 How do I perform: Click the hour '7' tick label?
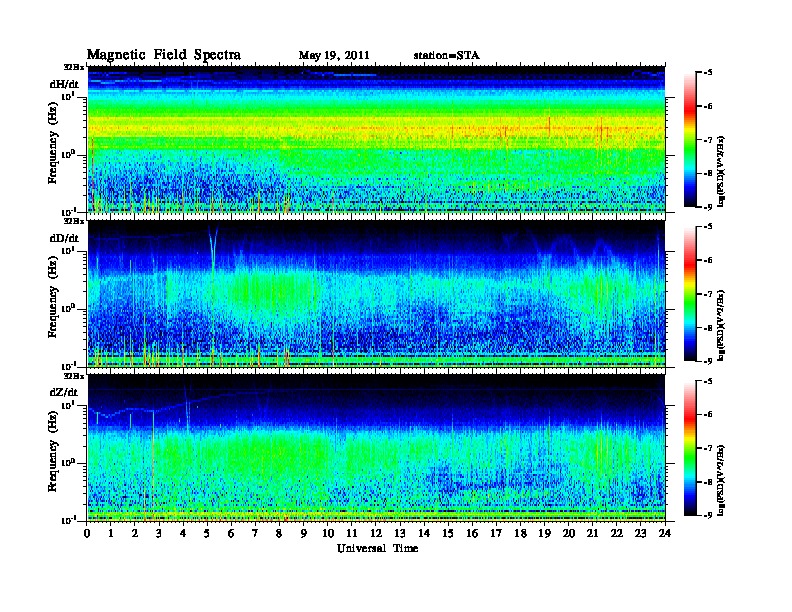point(255,533)
